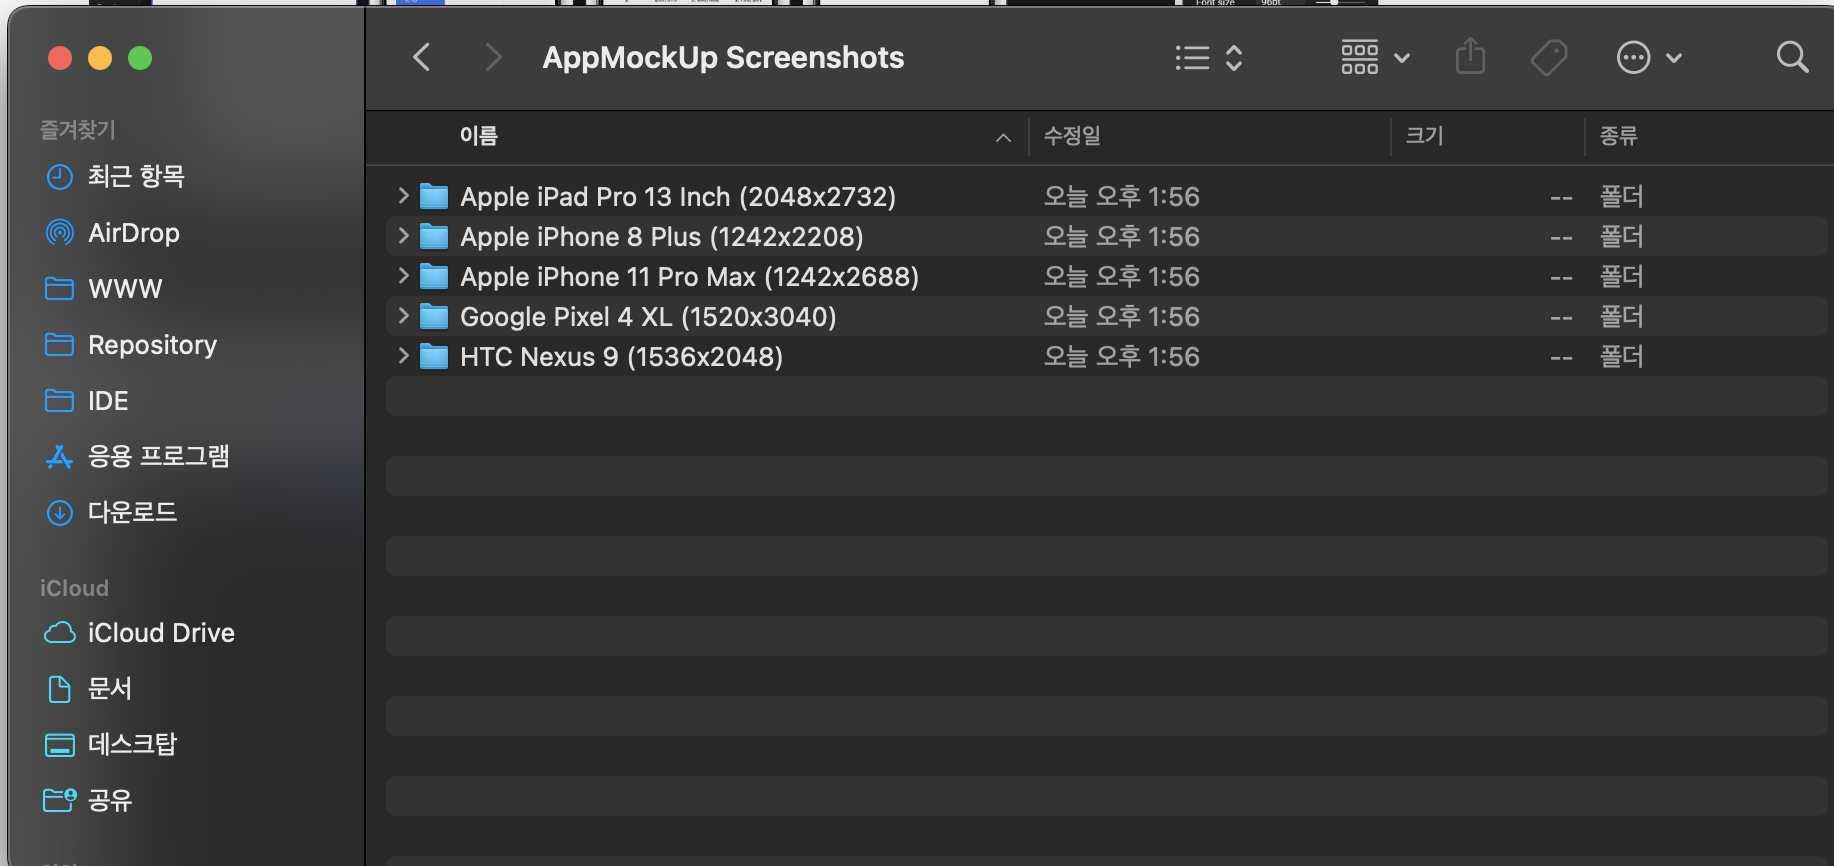
Task: Click the AppMockUp Screenshots window title
Action: 723,58
